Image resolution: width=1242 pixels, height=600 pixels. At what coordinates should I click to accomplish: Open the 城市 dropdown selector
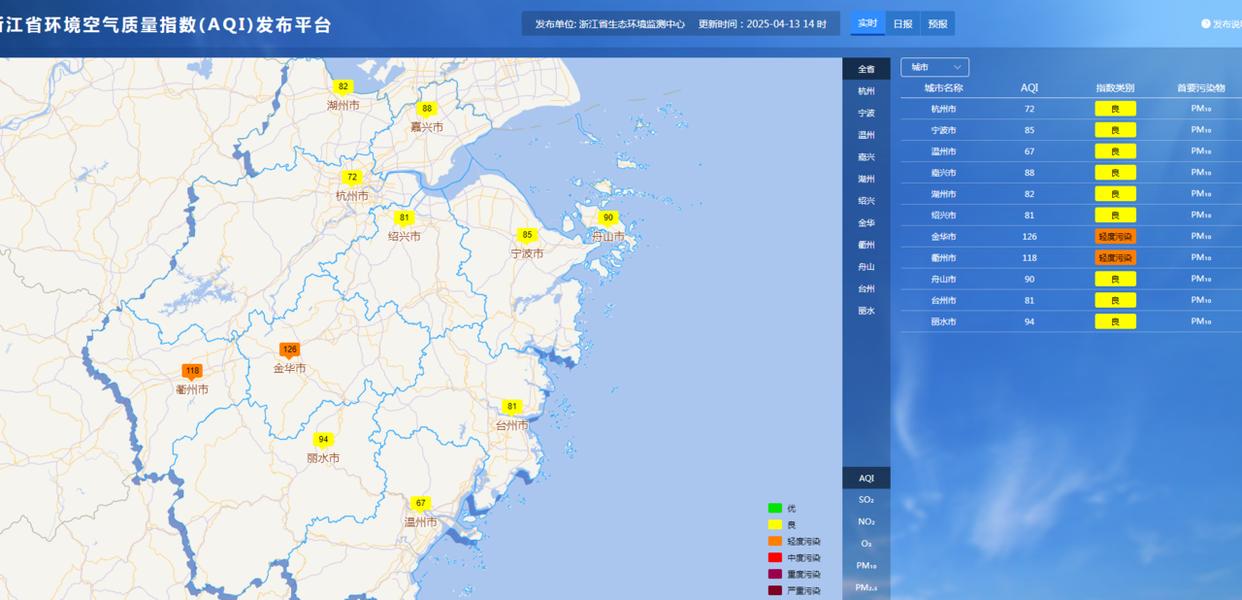coord(934,67)
